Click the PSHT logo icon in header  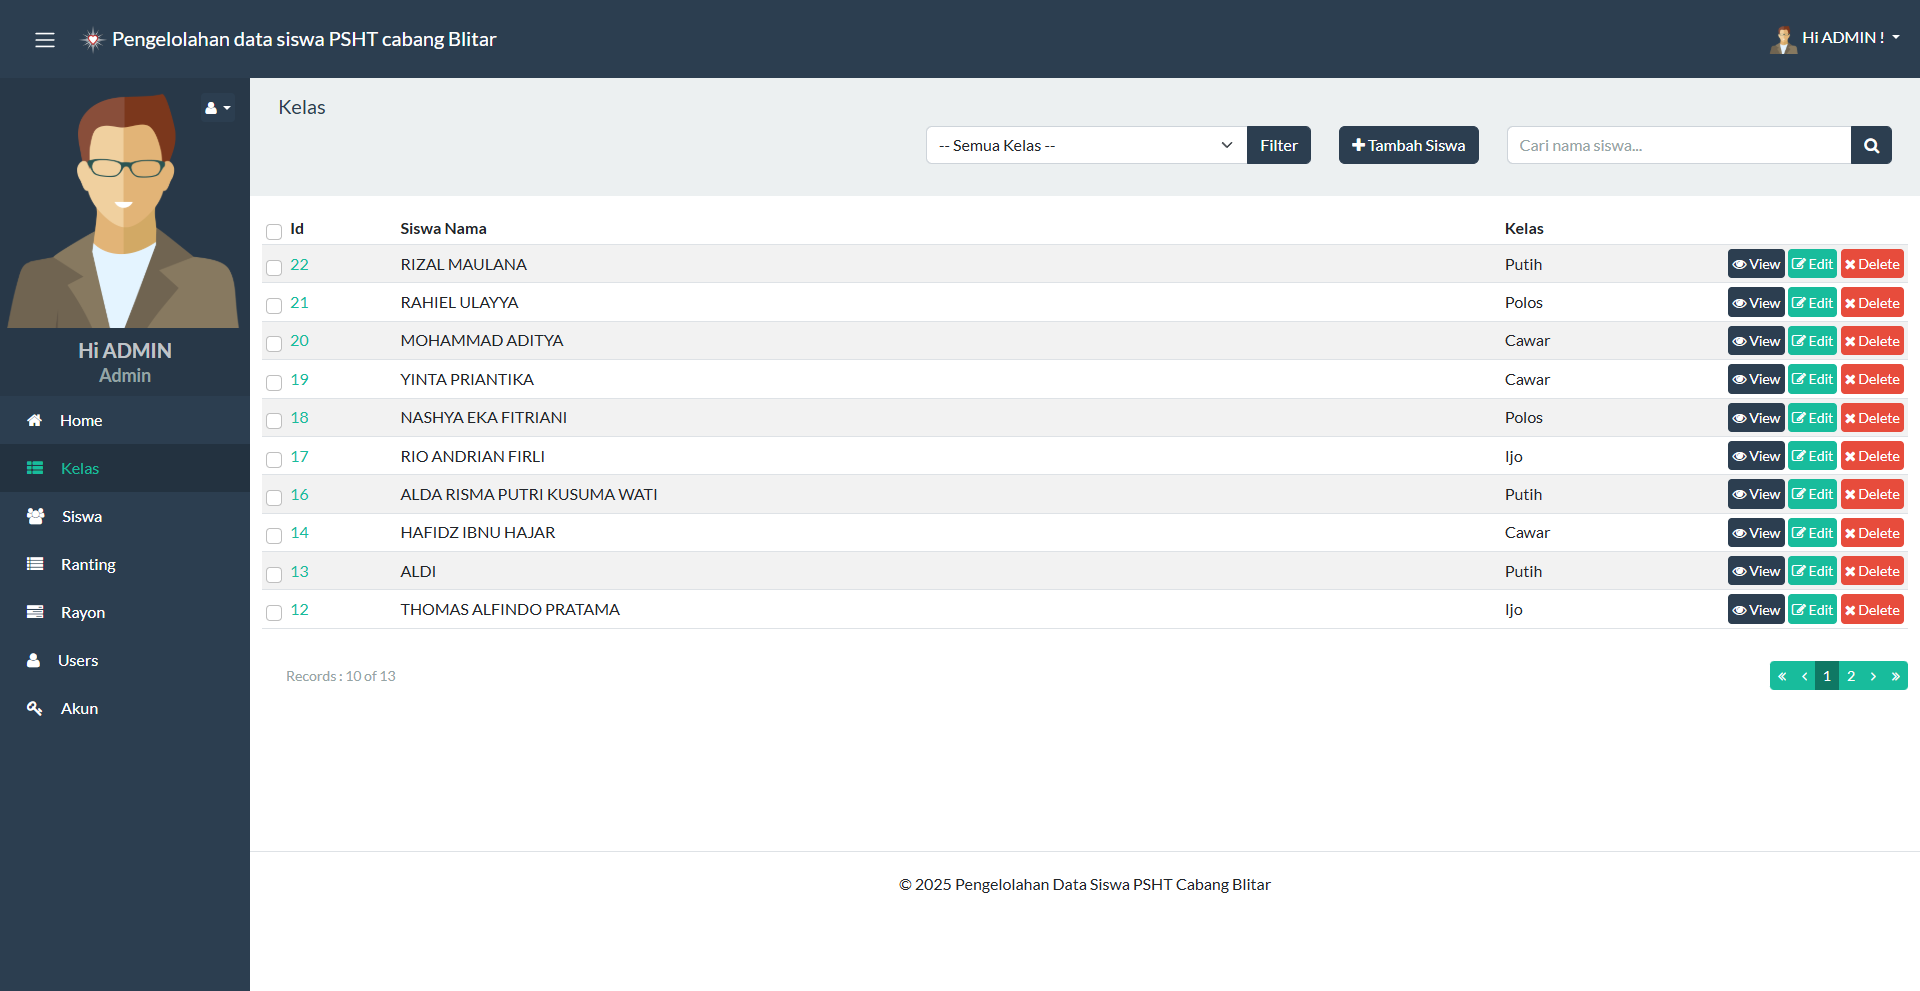tap(93, 40)
